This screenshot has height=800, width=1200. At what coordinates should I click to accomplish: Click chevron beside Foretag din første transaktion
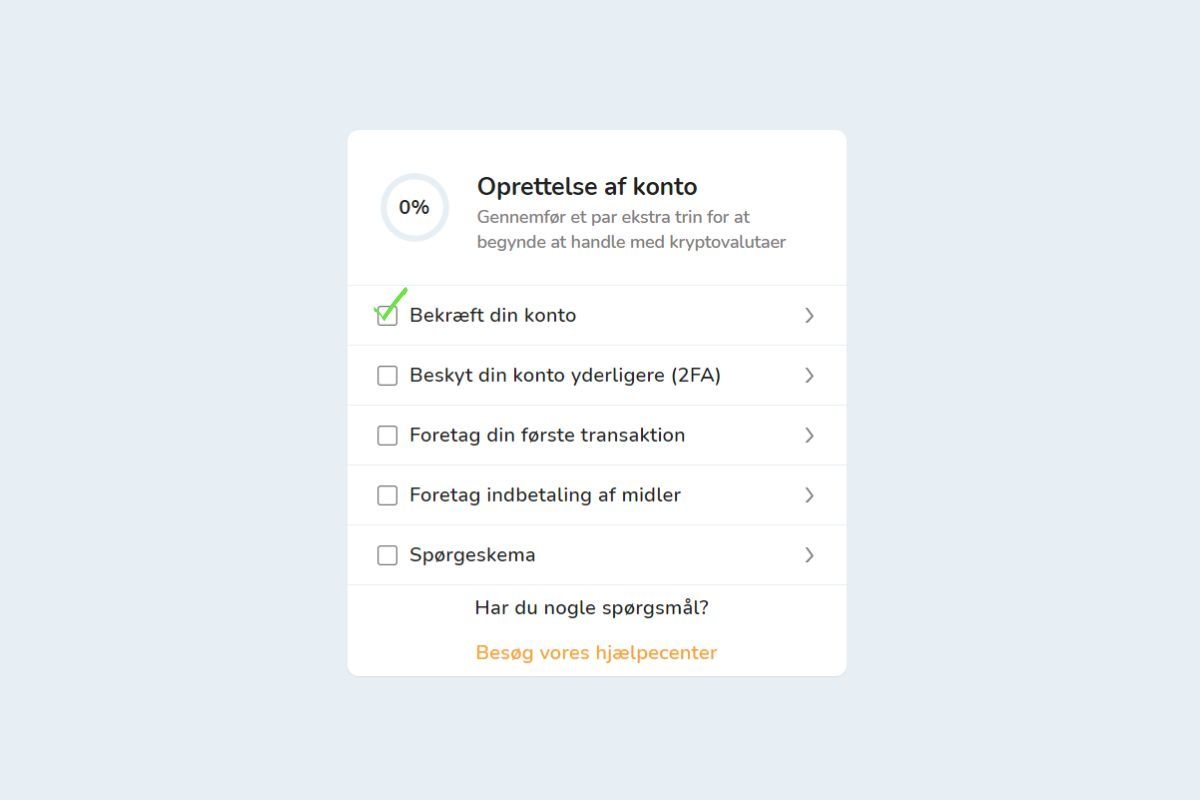click(x=810, y=436)
